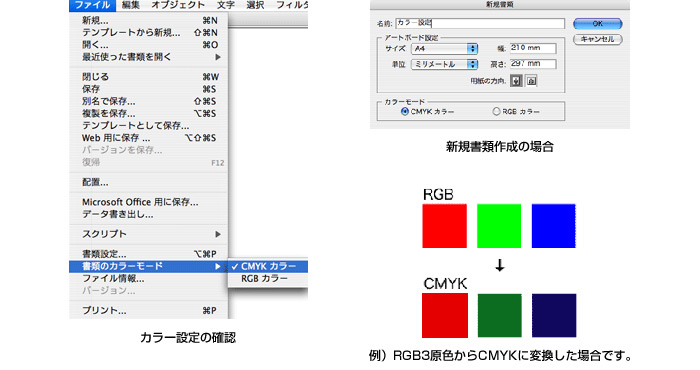Expand スクリプト submenu arrow
The height and width of the screenshot is (370, 700).
(x=218, y=234)
